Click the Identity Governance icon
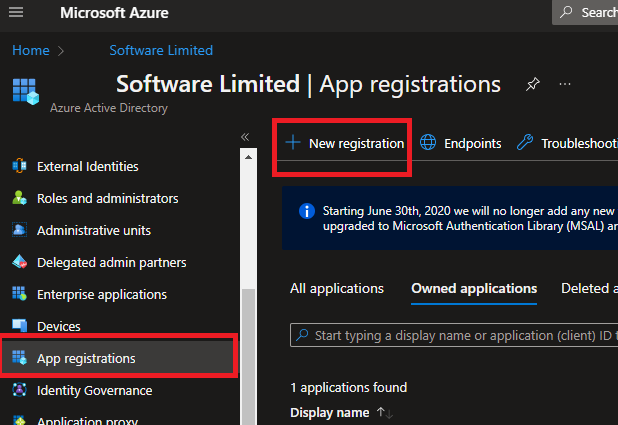This screenshot has width=618, height=425. coord(19,390)
